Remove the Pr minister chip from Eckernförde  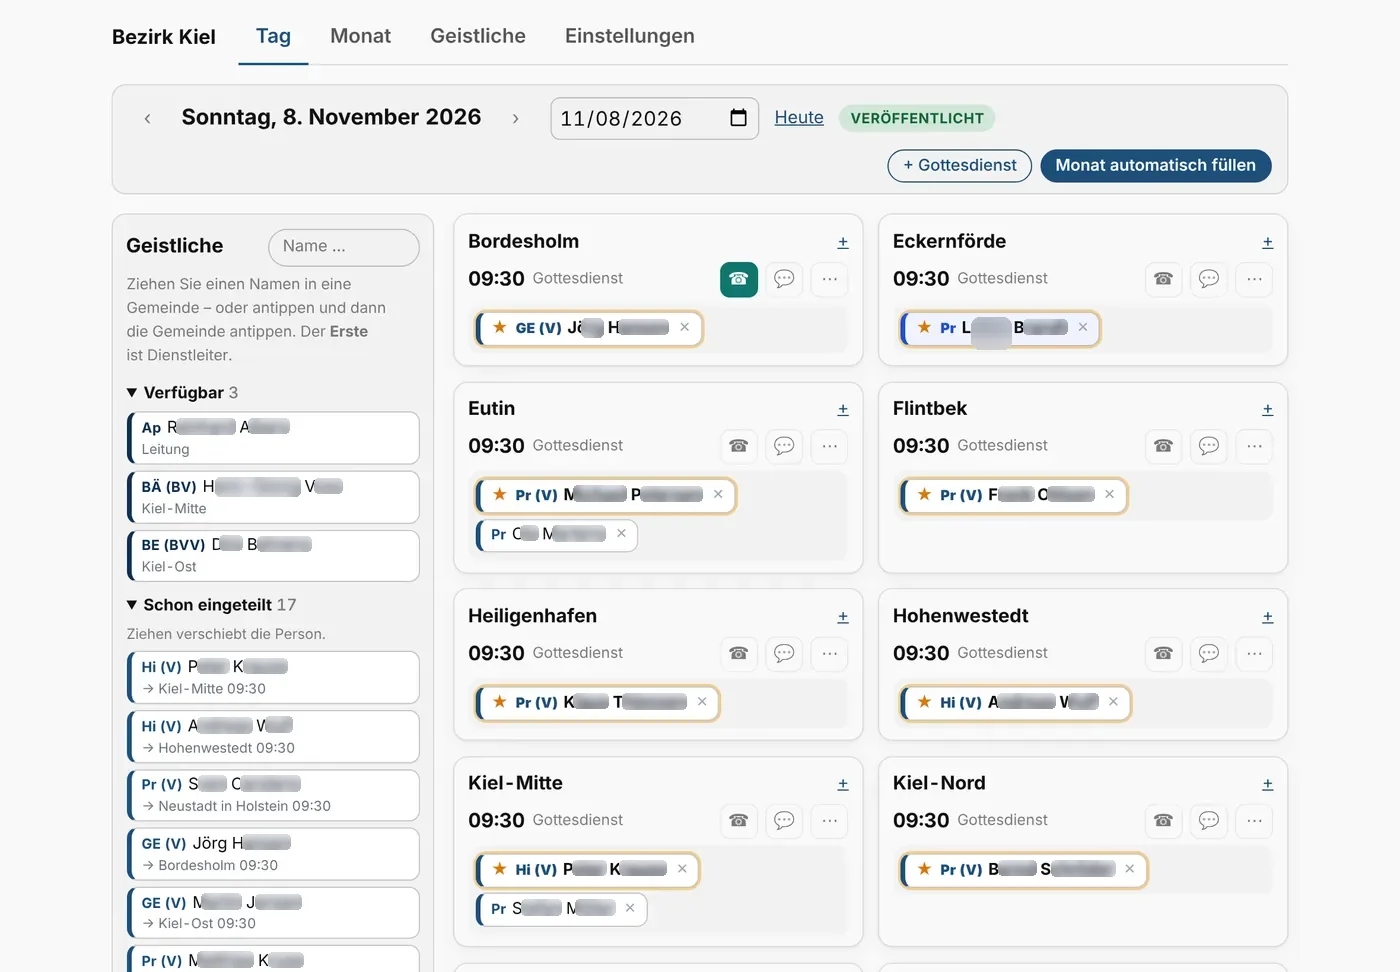tap(1083, 327)
